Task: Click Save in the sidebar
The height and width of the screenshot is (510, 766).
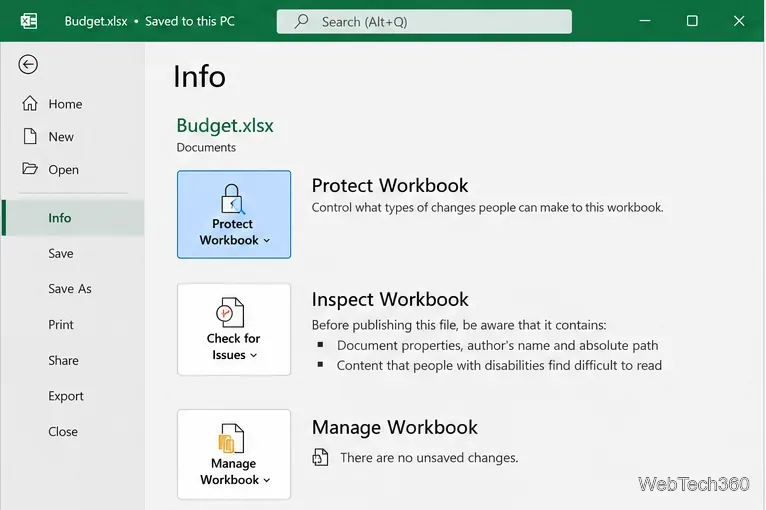Action: click(x=61, y=254)
